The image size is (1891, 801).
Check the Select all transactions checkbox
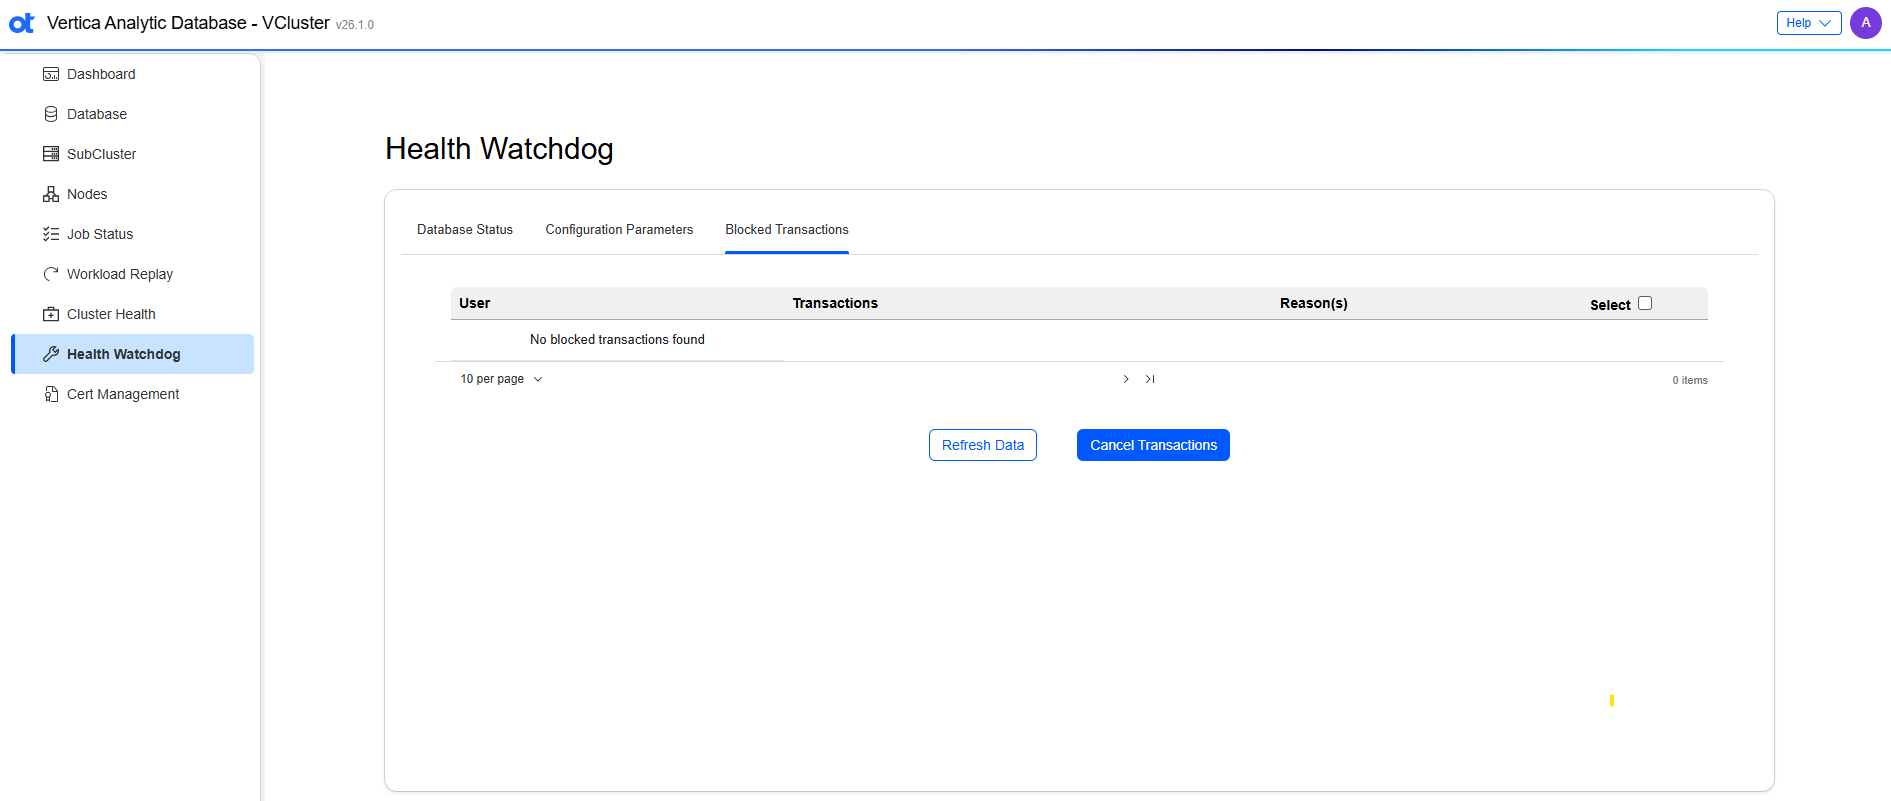click(1645, 303)
